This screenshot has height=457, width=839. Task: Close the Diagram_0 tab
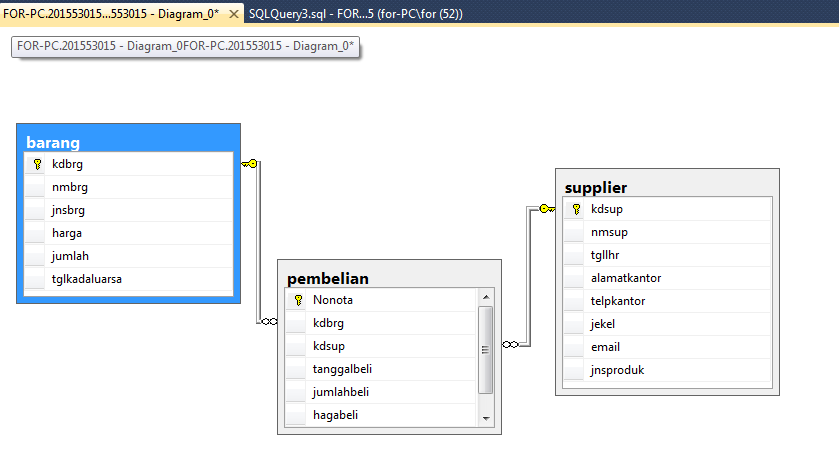(x=233, y=14)
